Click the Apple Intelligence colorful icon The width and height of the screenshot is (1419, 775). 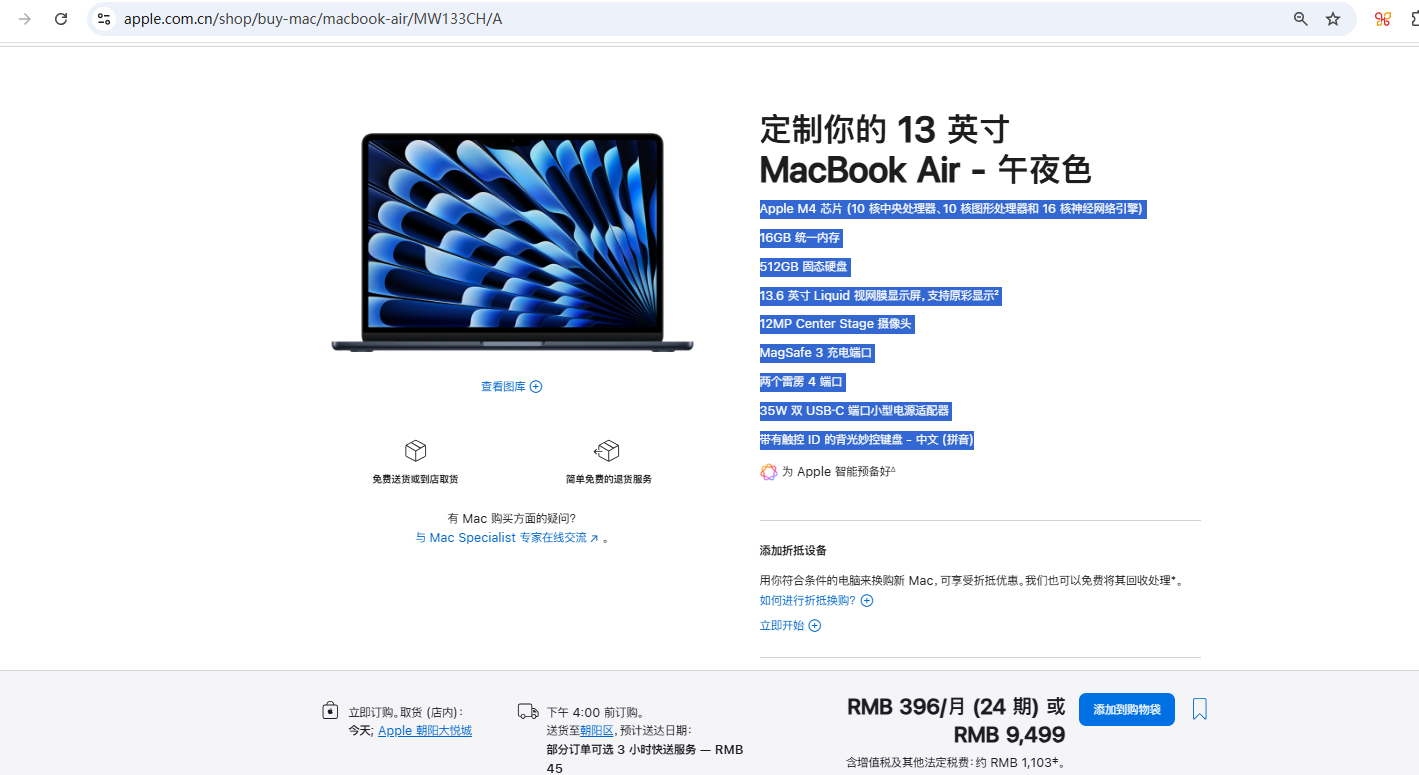point(769,472)
